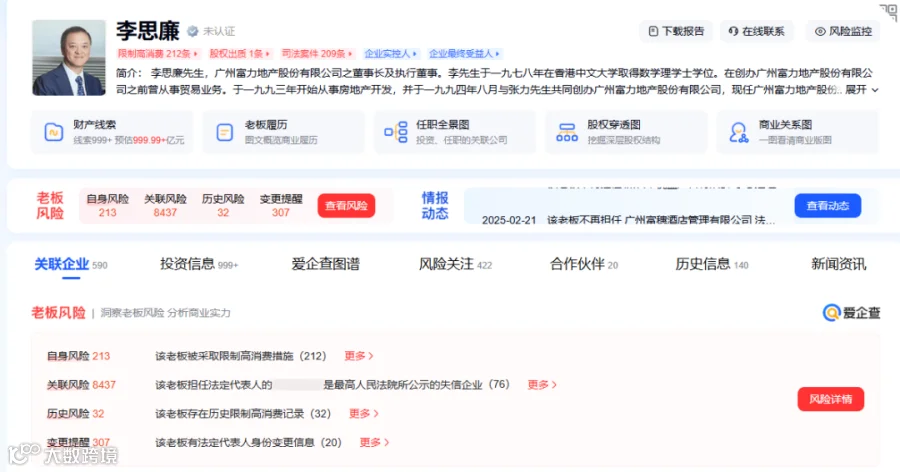
Task: Open 更多 for 变更提醒 row
Action: coord(374,442)
